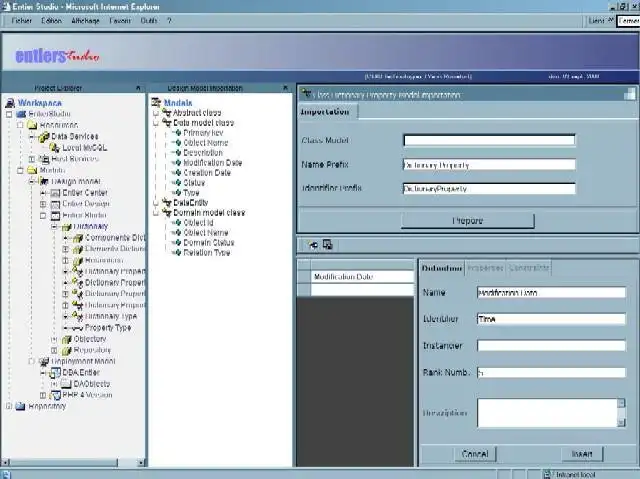Click Description box scroll-down arrow

pyautogui.click(x=621, y=423)
